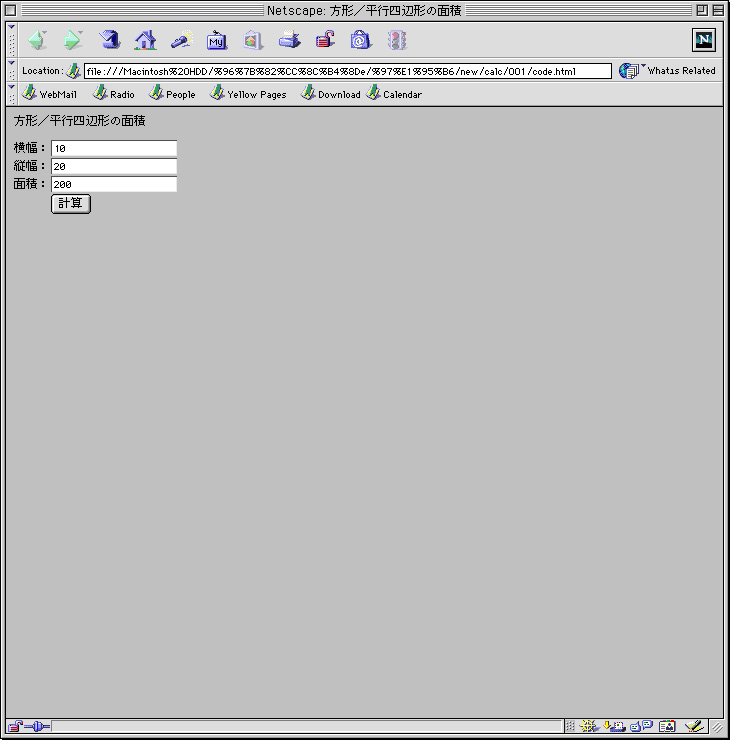Open My Netscape toolbar icon
730x740 pixels.
[x=217, y=40]
